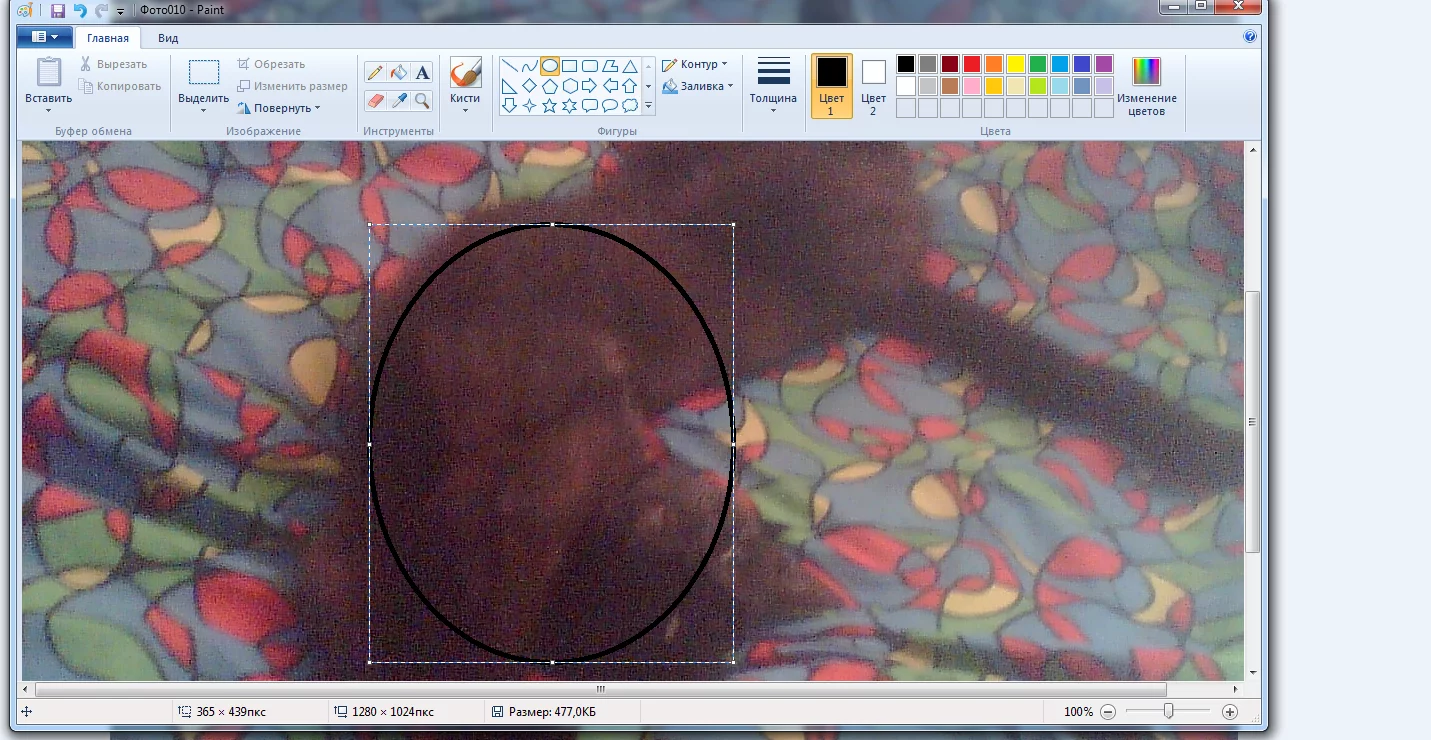Viewport: 1431px width, 740px height.
Task: Pick the Fill with color bucket tool
Action: 399,72
